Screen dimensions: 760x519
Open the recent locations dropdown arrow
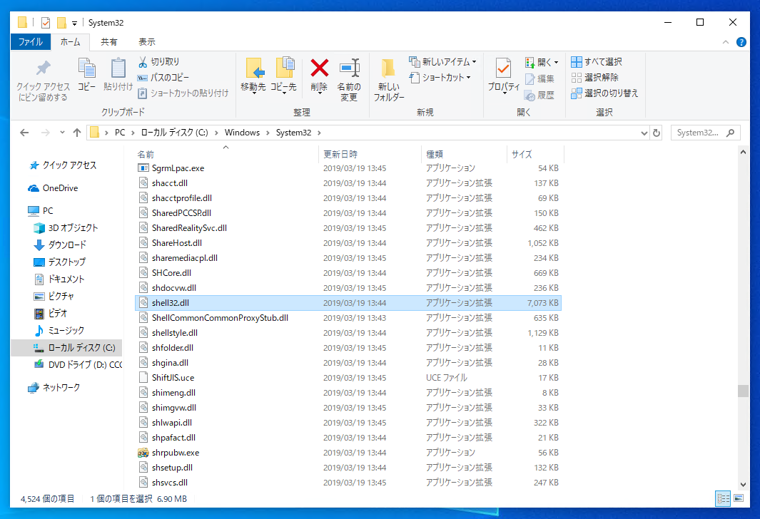coord(62,133)
